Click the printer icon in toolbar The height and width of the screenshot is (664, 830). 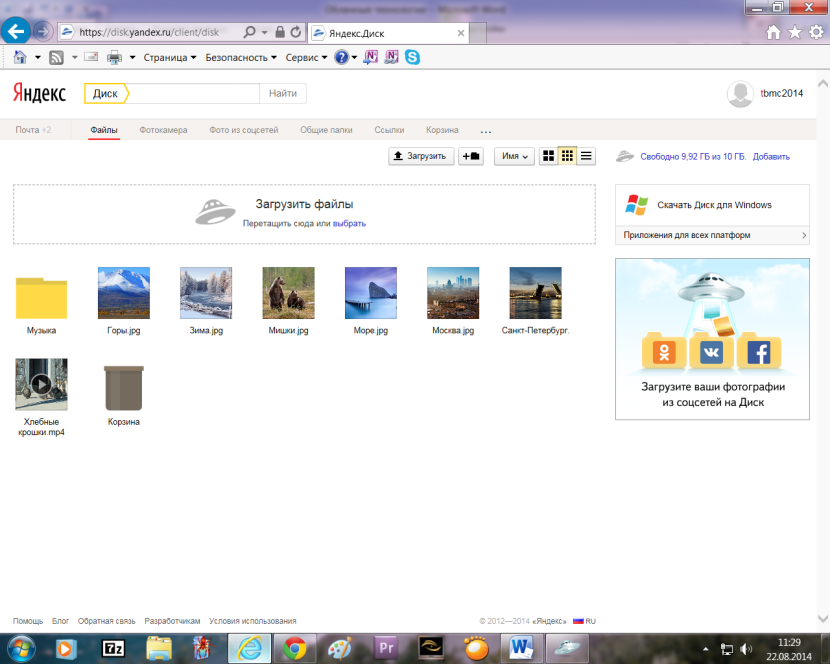[114, 57]
